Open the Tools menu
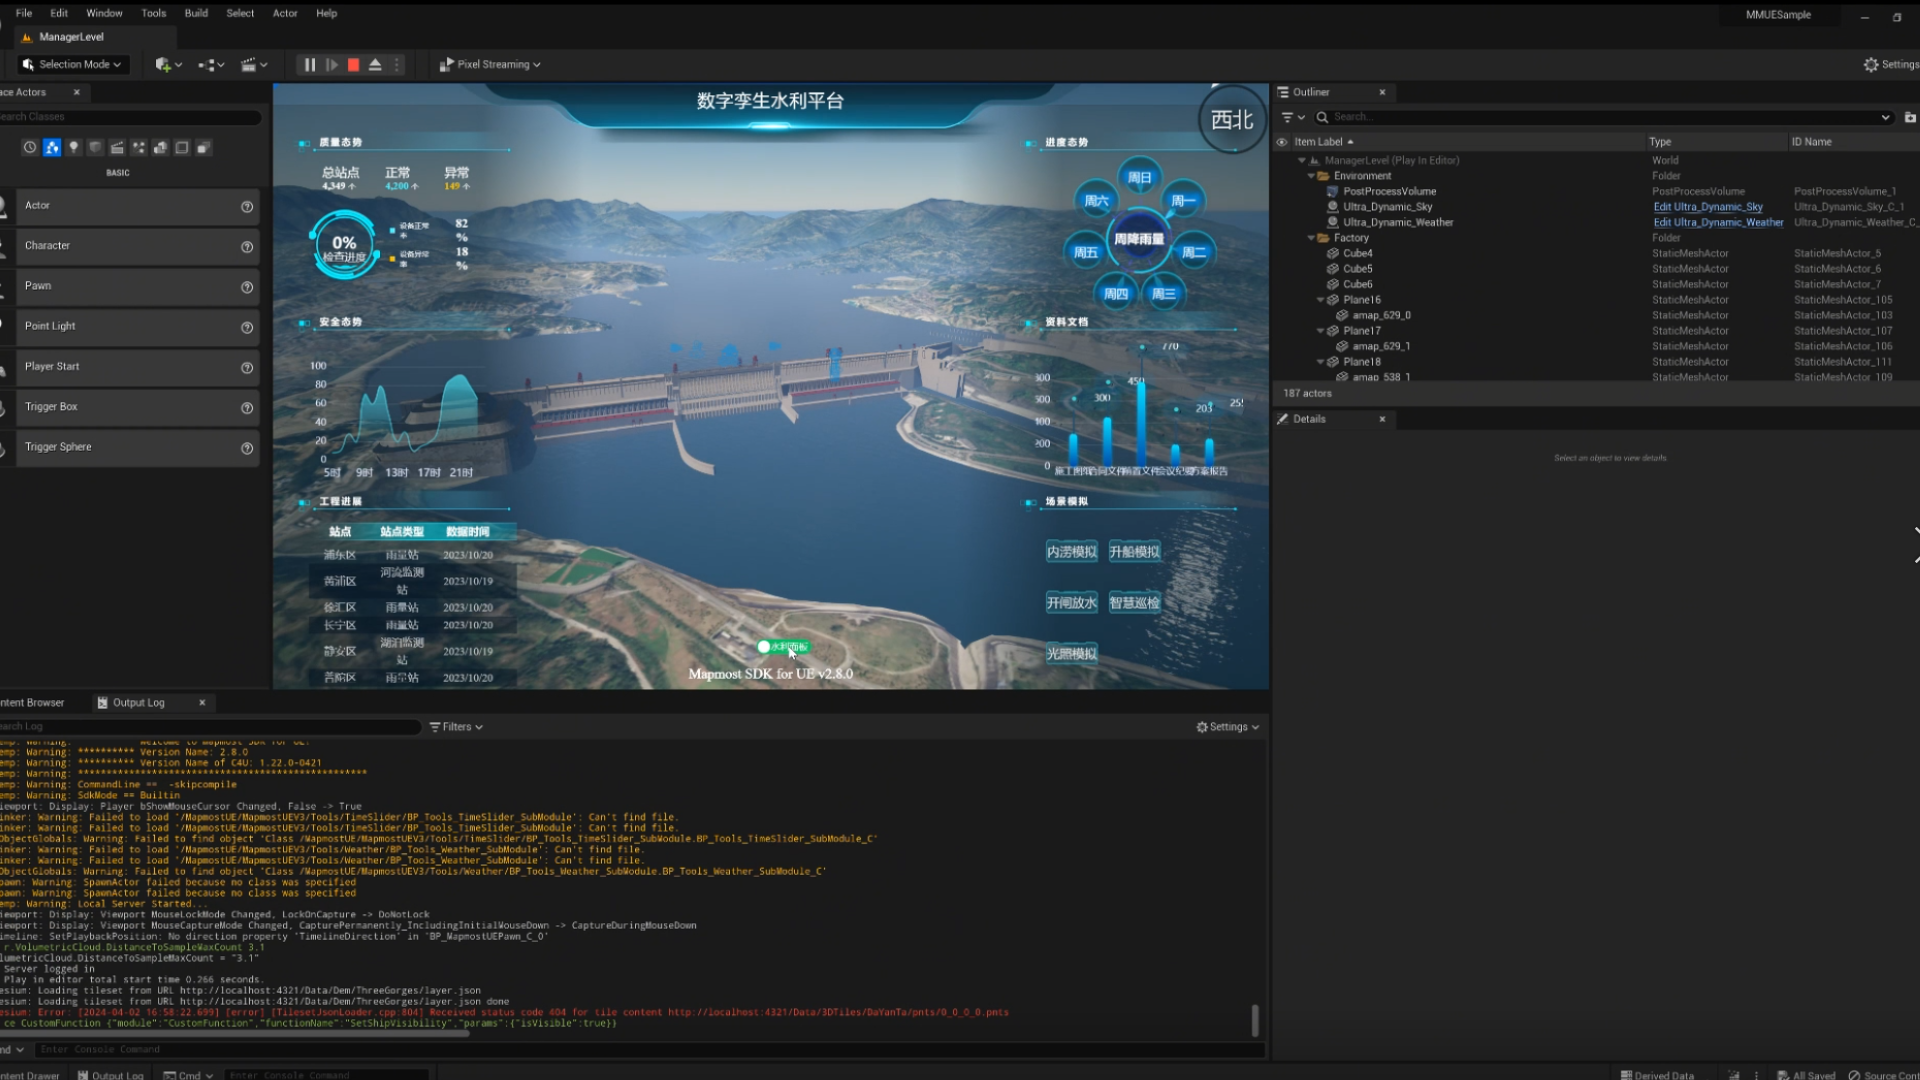 click(154, 13)
